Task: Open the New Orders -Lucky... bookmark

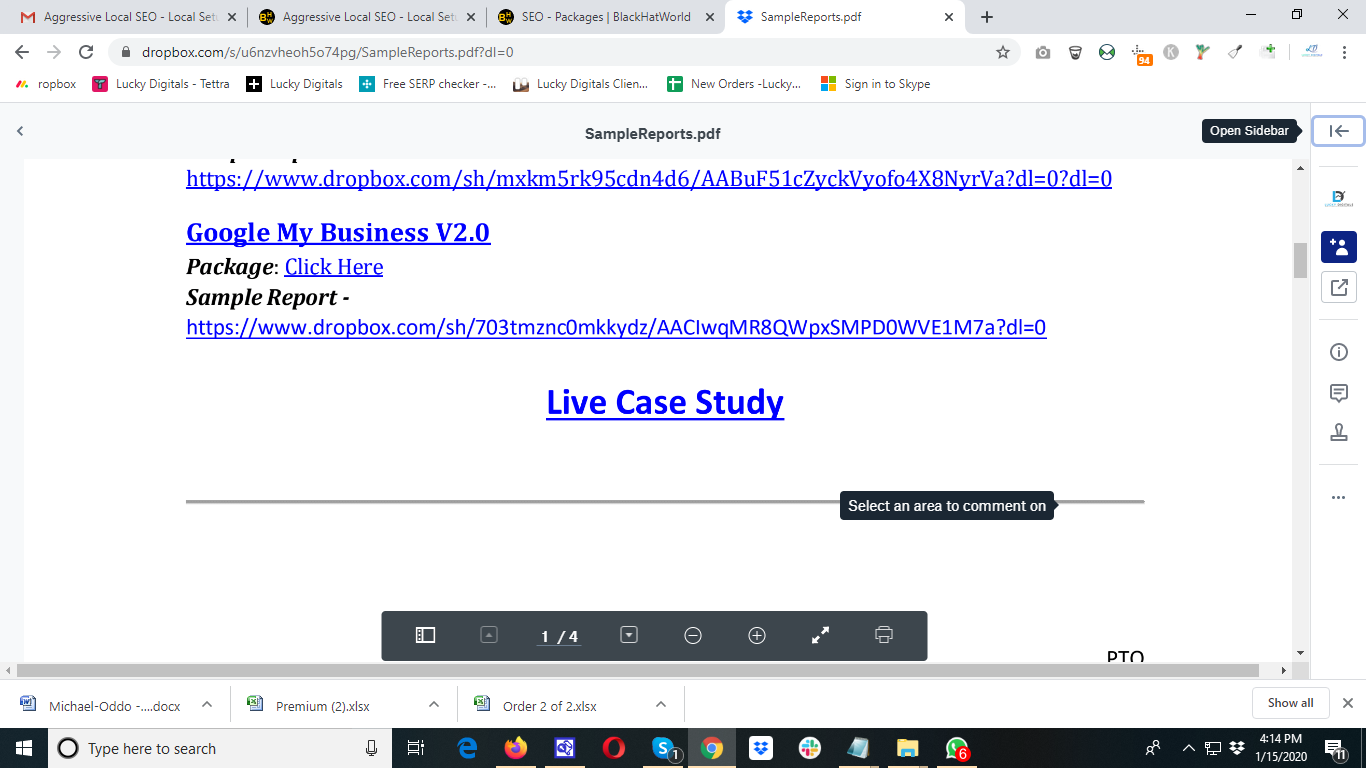Action: pyautogui.click(x=734, y=84)
